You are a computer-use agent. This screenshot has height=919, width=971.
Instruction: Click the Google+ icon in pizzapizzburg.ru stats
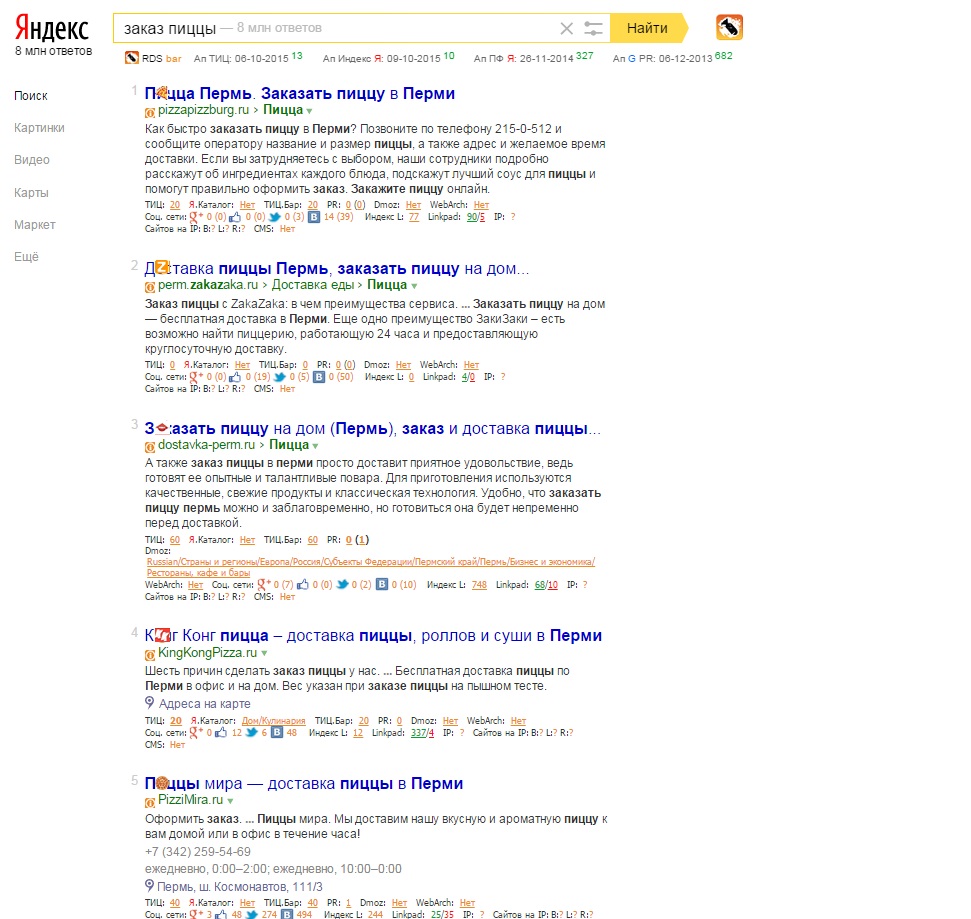coord(196,217)
